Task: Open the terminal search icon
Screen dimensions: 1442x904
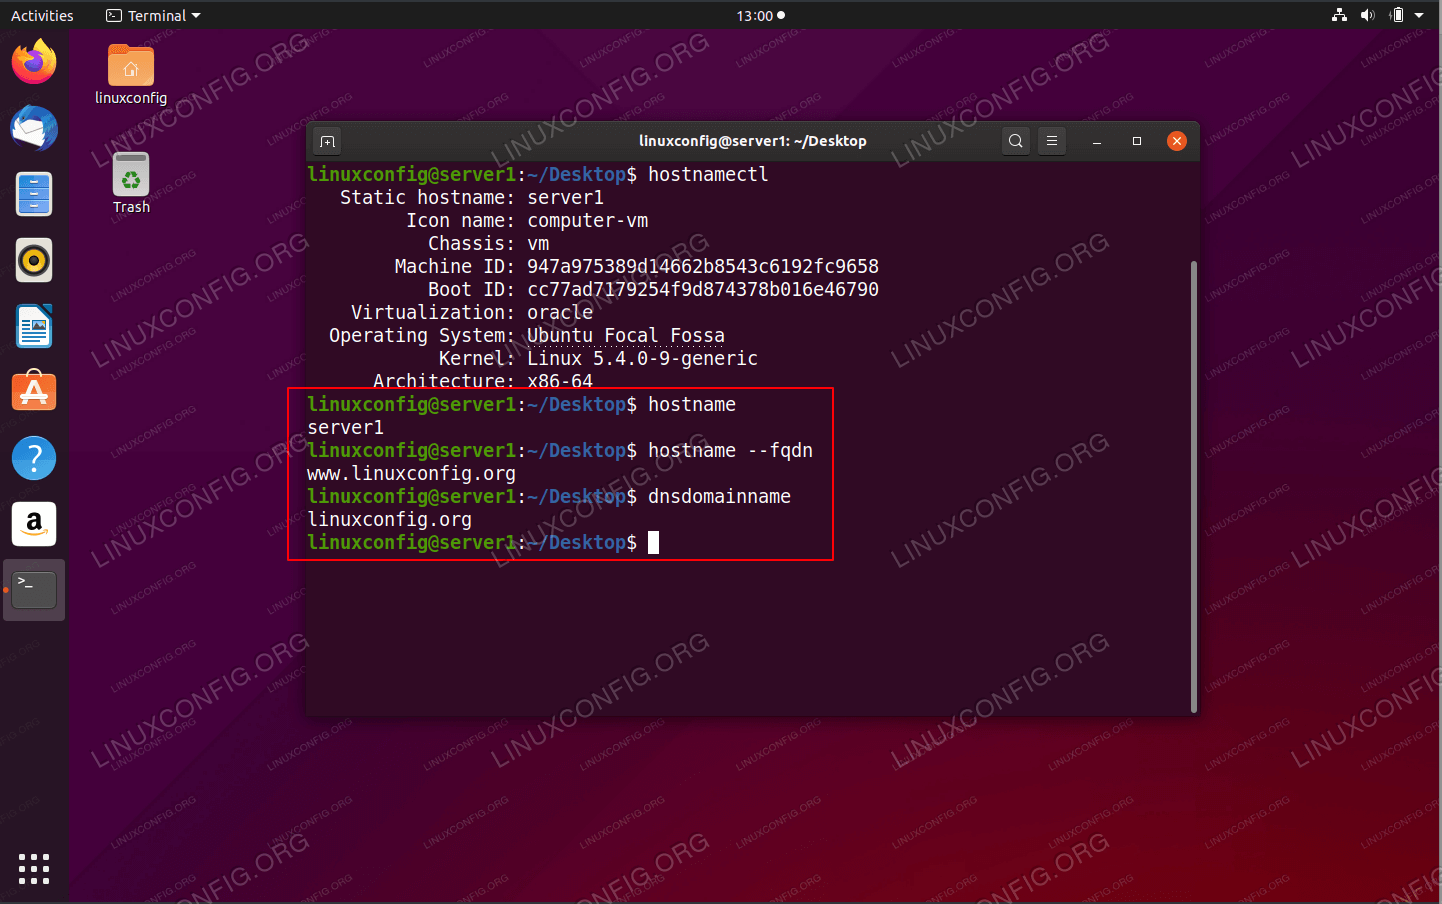Action: 1015,141
